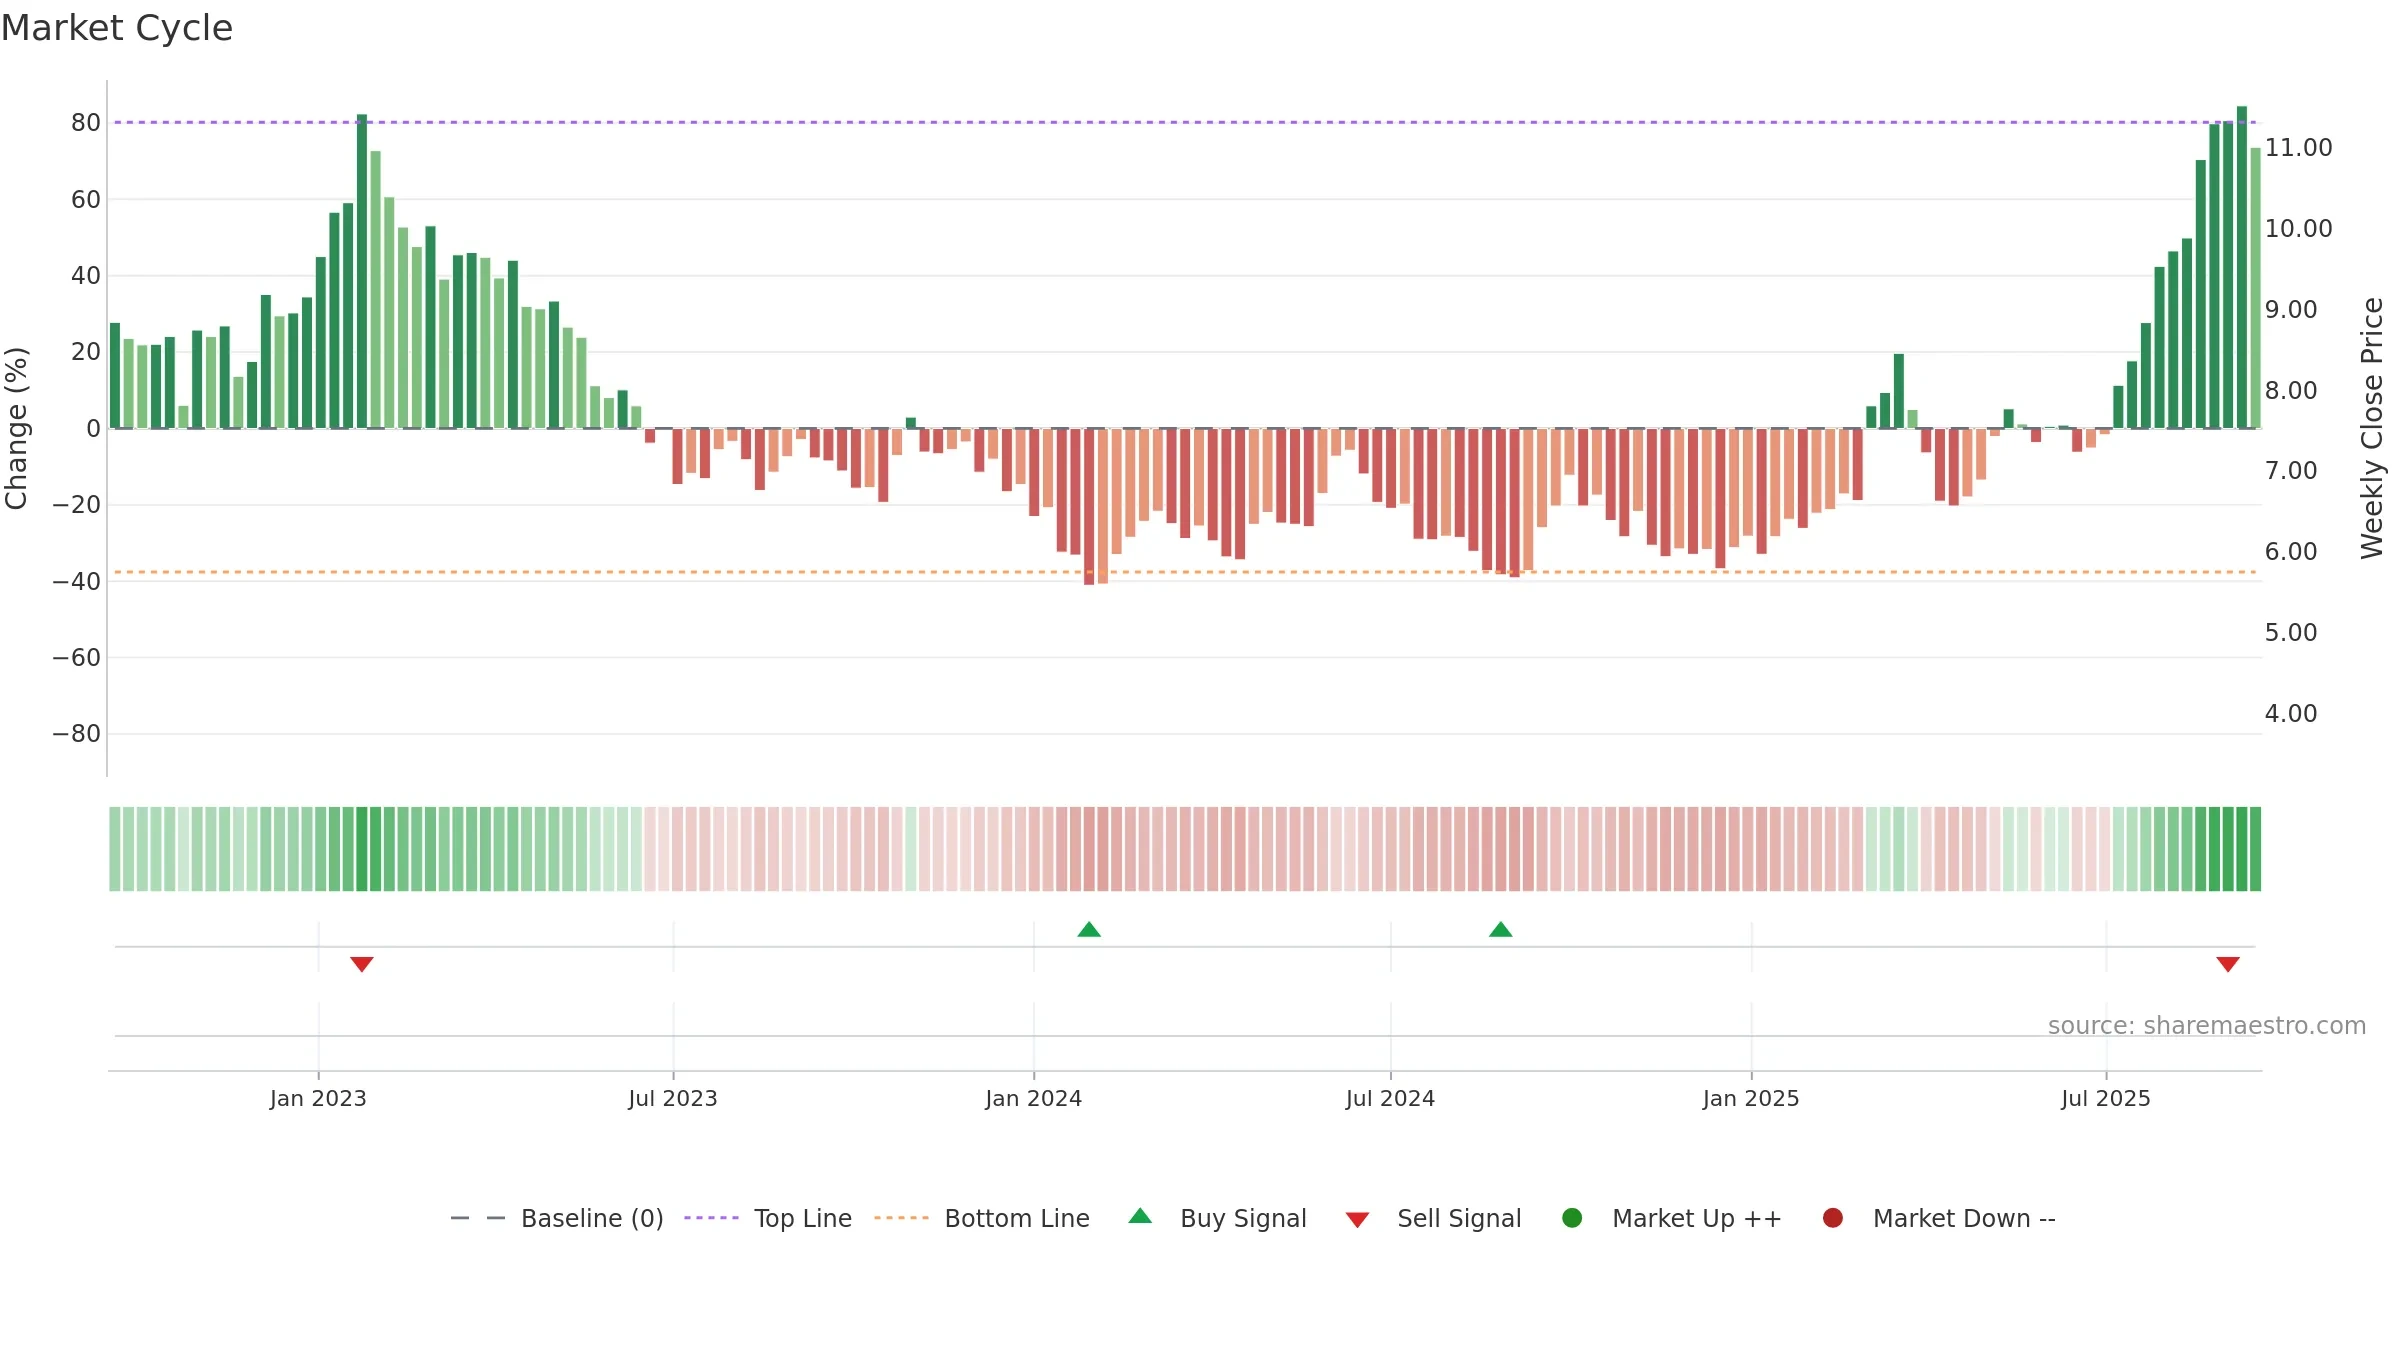The image size is (2400, 1350).
Task: Click the purple dotted top line at 80
Action: click(x=1185, y=122)
